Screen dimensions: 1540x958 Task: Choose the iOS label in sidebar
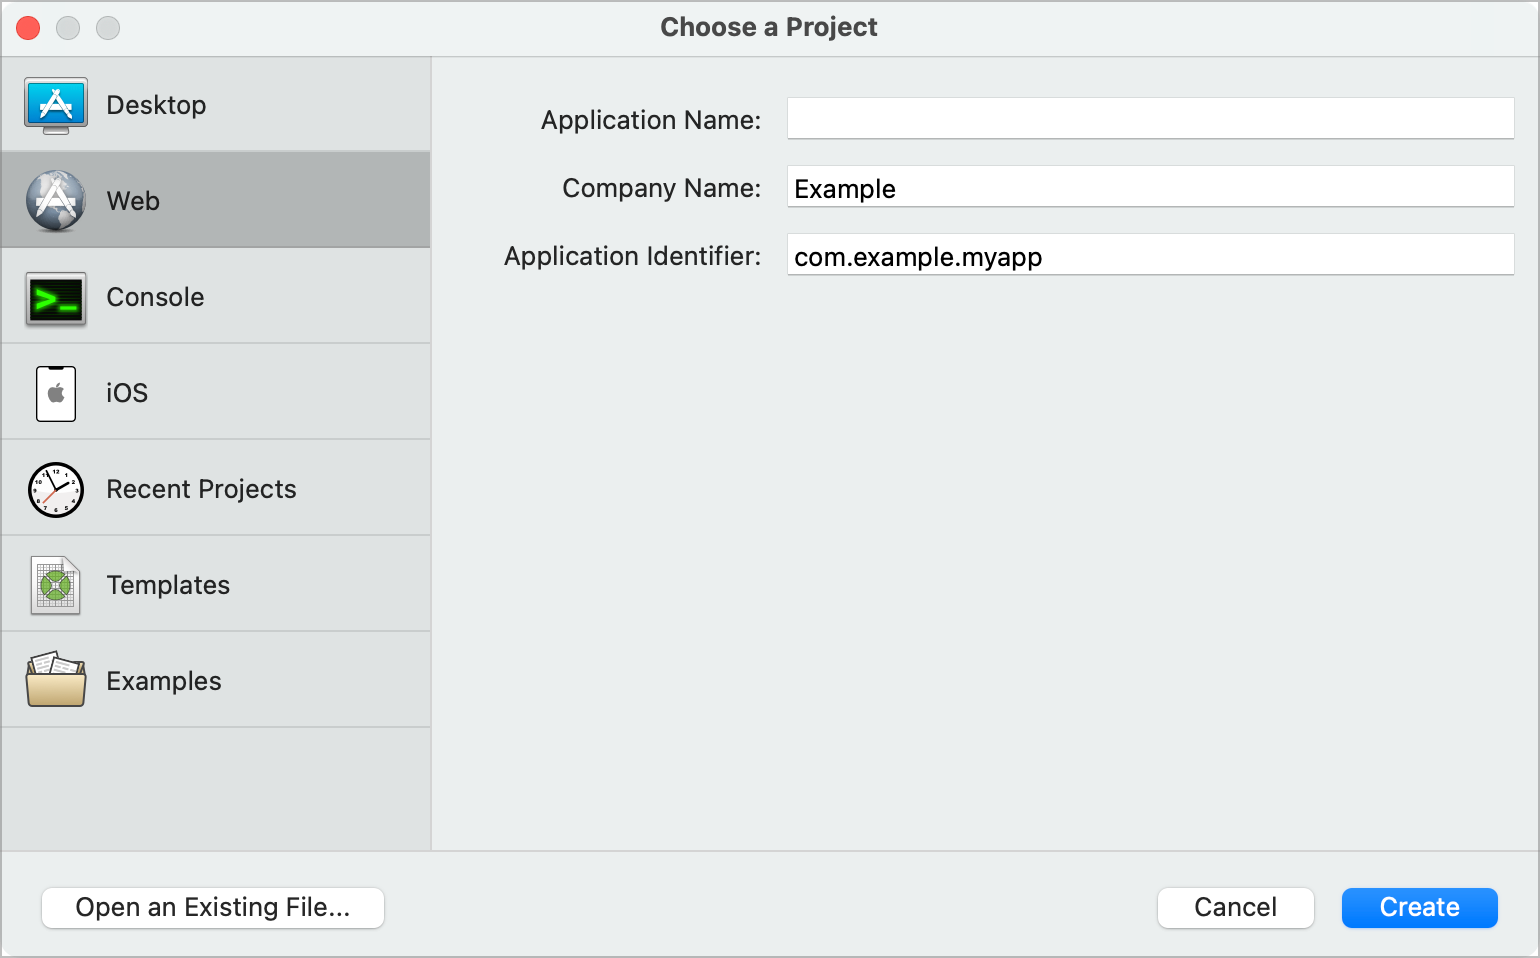click(127, 393)
